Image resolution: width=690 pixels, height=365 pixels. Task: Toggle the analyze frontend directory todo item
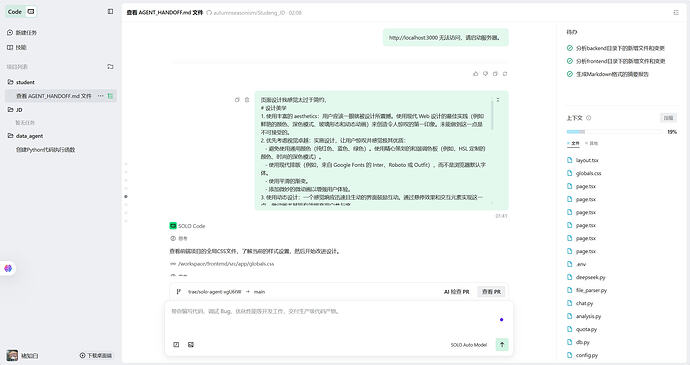click(616, 61)
